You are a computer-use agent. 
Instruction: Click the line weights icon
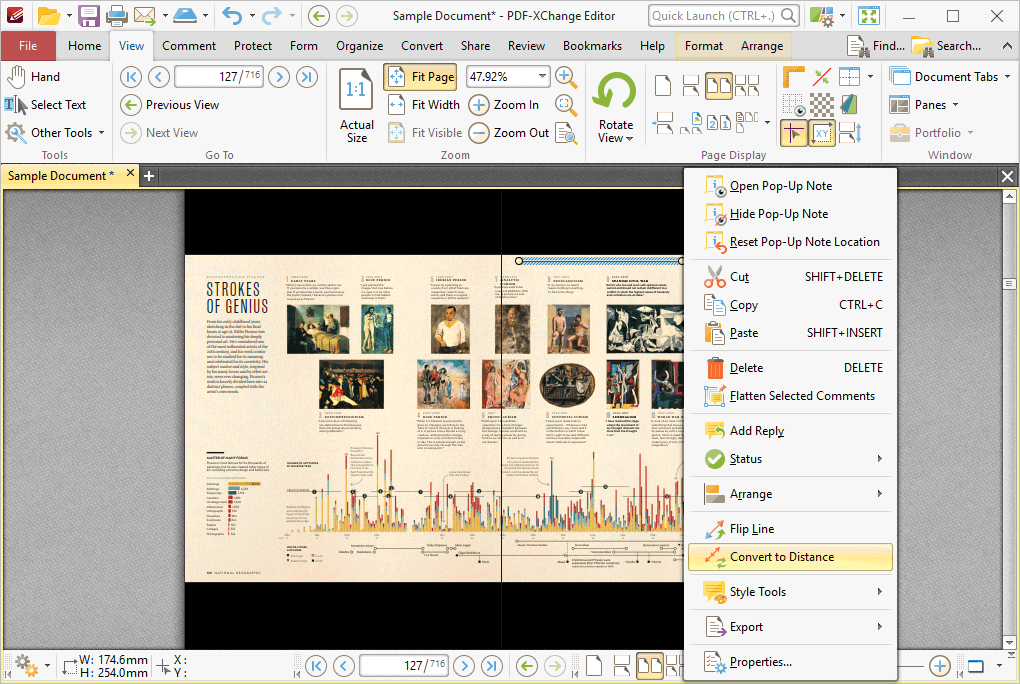click(850, 105)
